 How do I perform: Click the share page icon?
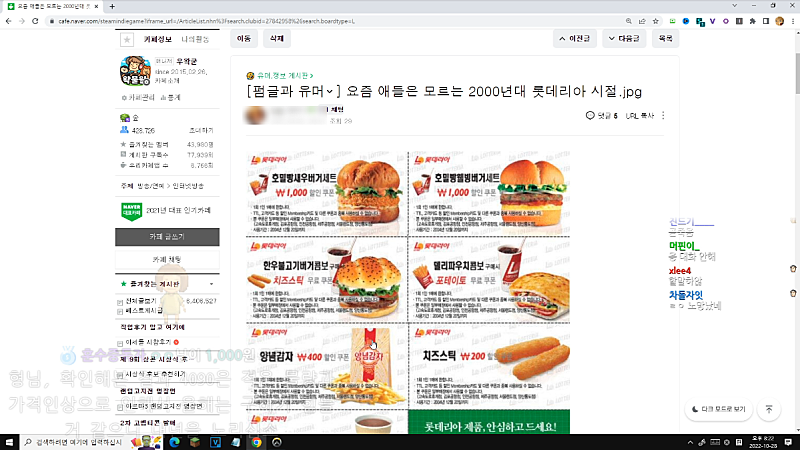(x=642, y=21)
